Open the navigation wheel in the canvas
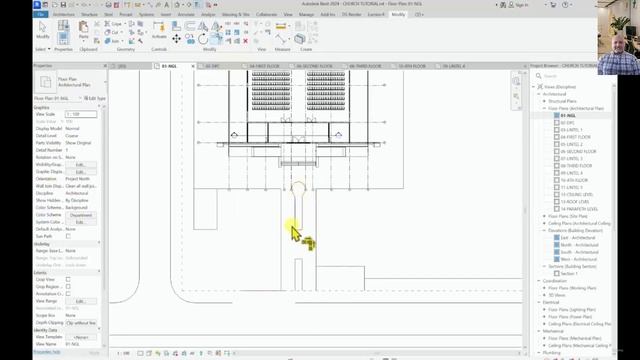This screenshot has width=640, height=360. click(516, 81)
